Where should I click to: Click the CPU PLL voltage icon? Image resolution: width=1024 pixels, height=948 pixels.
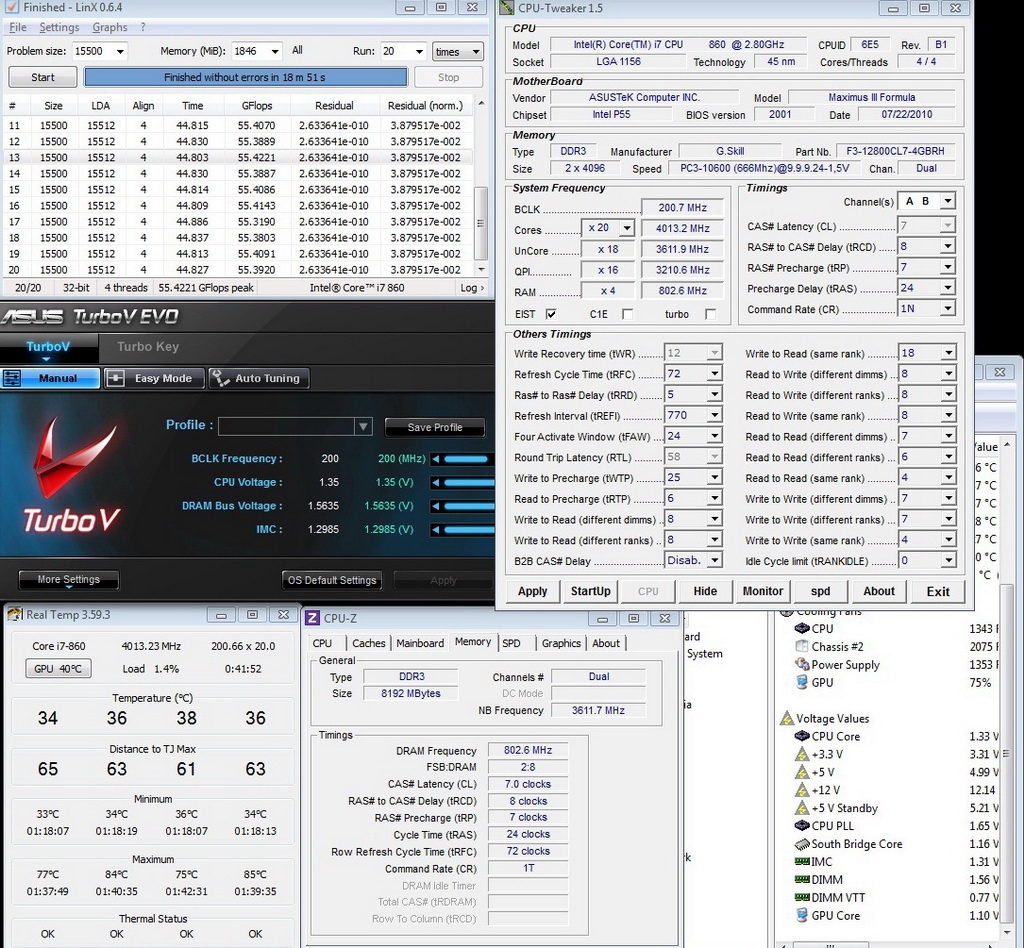point(802,826)
